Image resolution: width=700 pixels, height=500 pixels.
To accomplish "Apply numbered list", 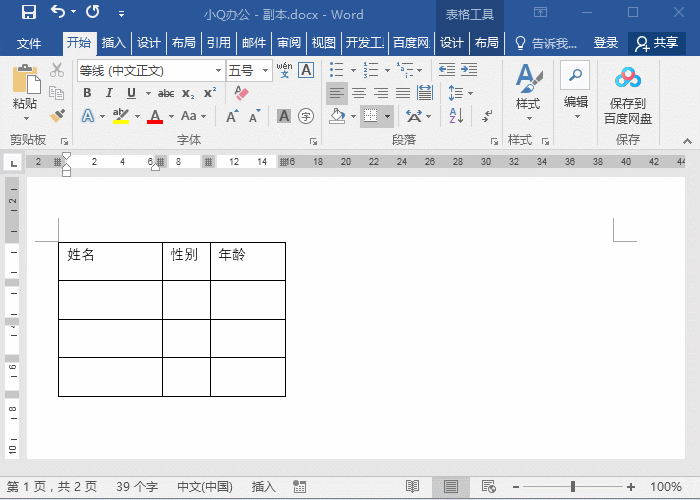I will [x=371, y=70].
